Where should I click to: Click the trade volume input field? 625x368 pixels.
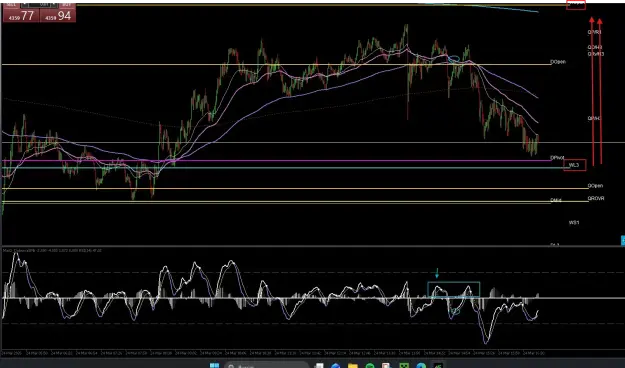pyautogui.click(x=40, y=5)
